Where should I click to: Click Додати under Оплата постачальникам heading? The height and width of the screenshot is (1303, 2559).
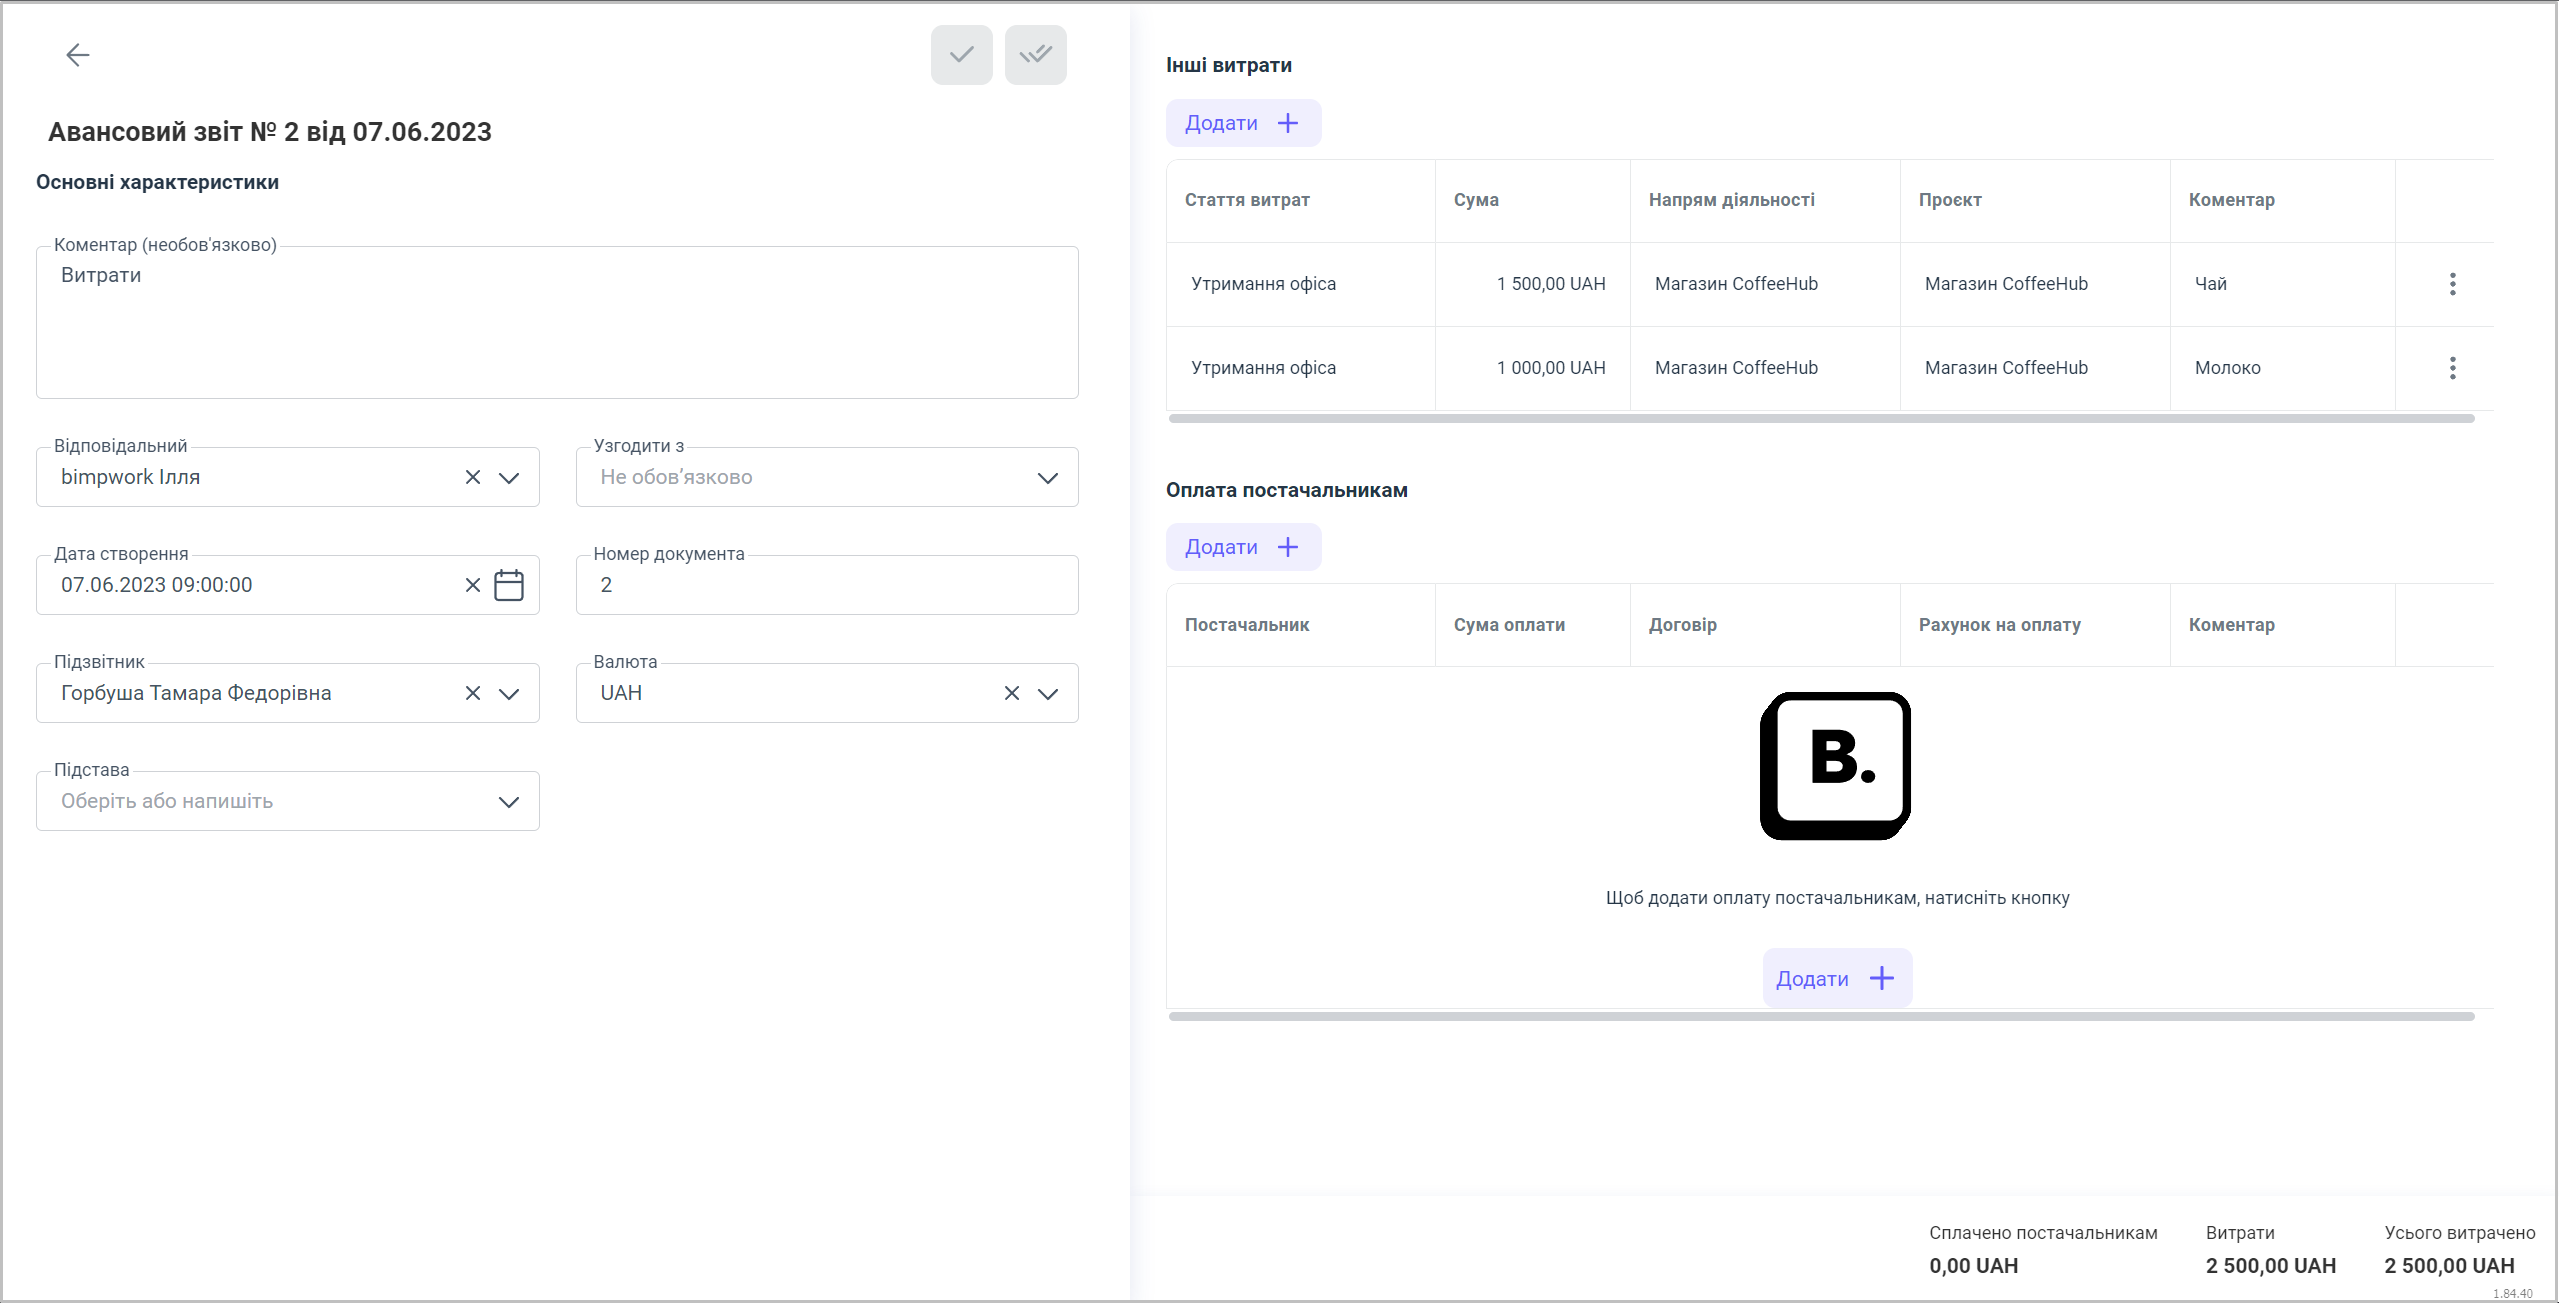(1243, 547)
